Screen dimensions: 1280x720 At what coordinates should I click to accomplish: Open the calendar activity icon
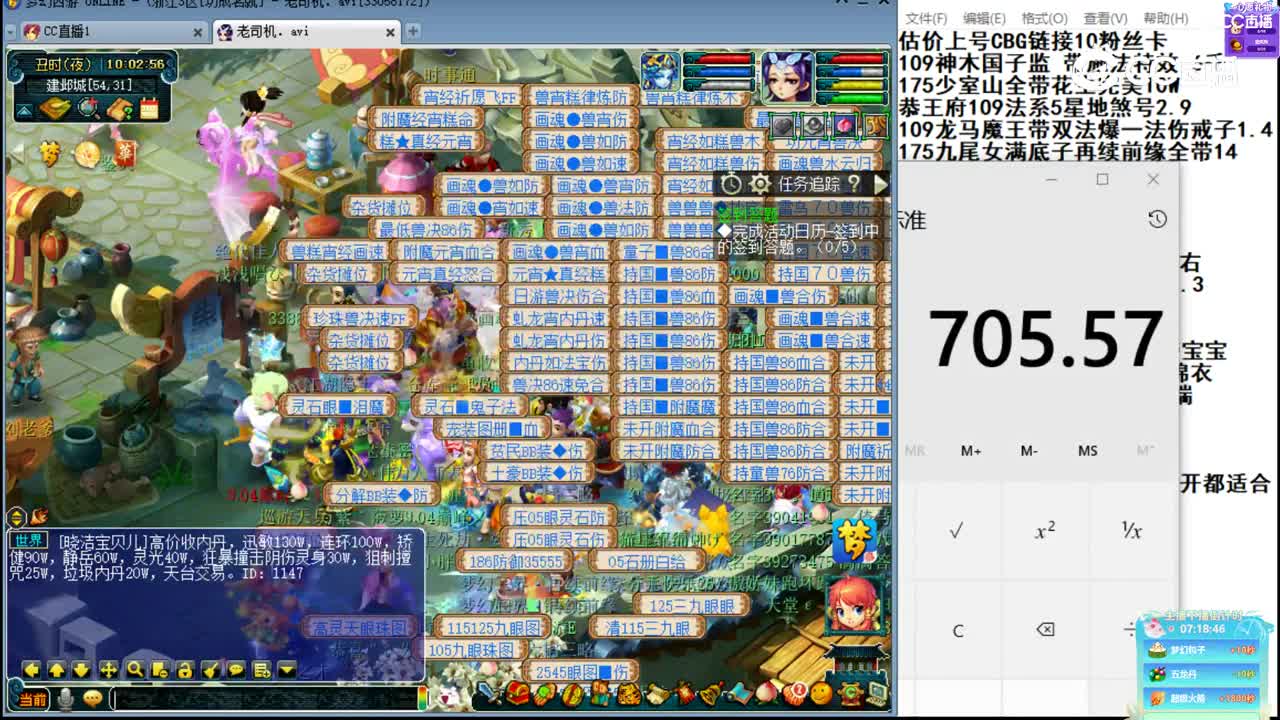point(150,108)
